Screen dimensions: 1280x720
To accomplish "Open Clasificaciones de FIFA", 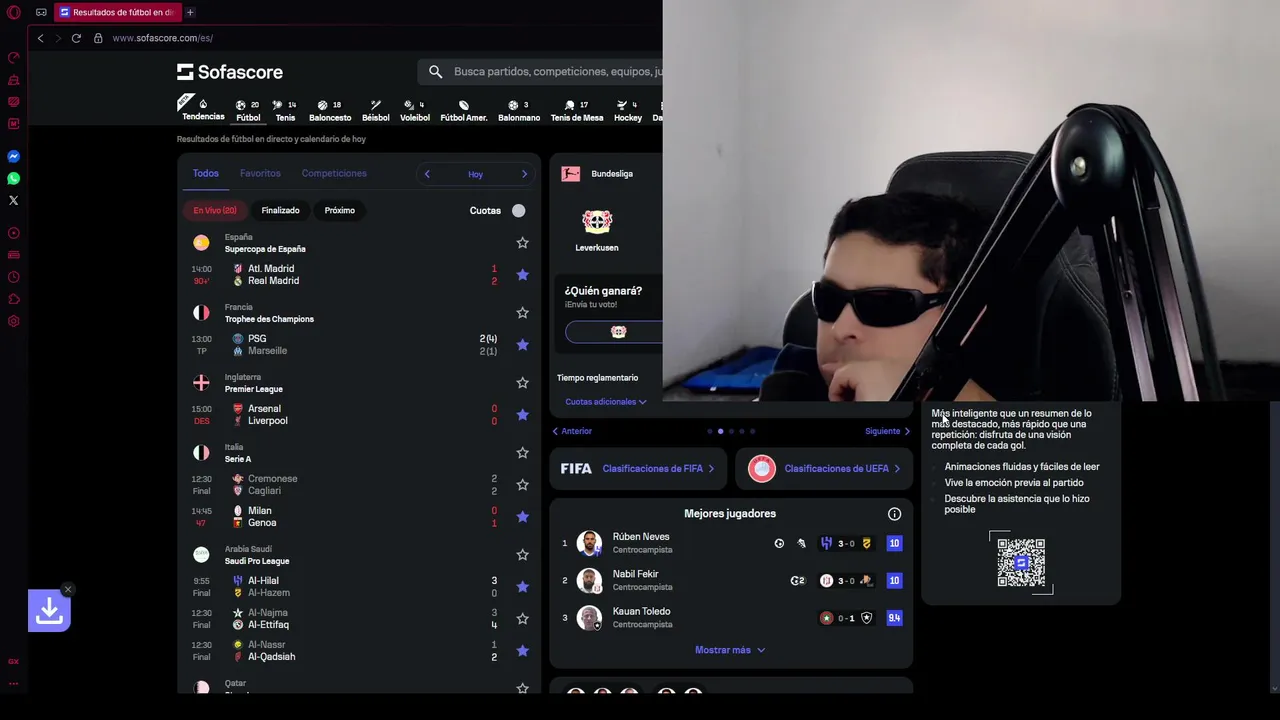I will (x=638, y=468).
